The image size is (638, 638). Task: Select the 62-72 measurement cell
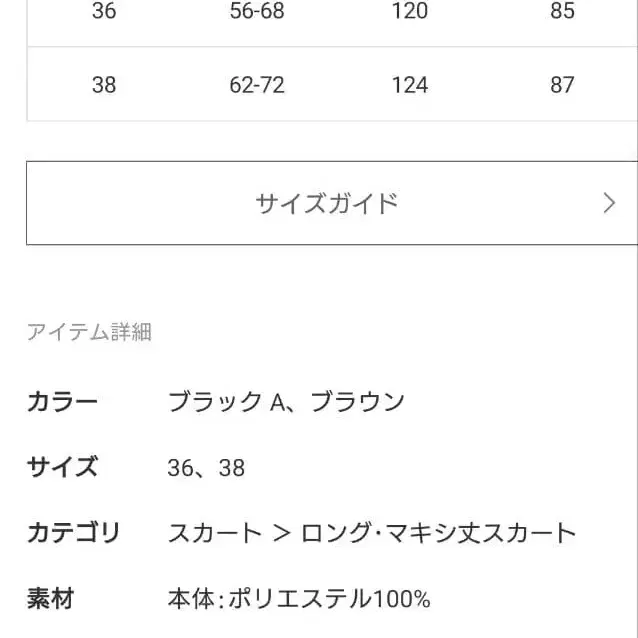257,85
